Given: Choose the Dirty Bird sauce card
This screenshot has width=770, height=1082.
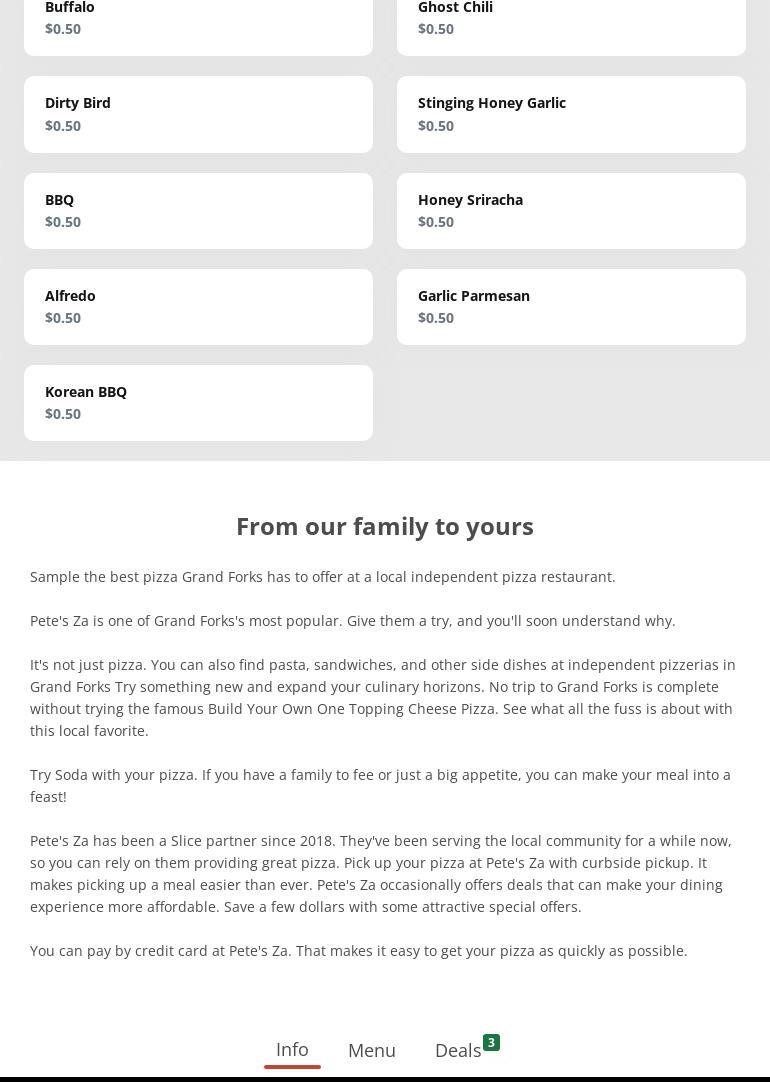Looking at the screenshot, I should pyautogui.click(x=198, y=114).
